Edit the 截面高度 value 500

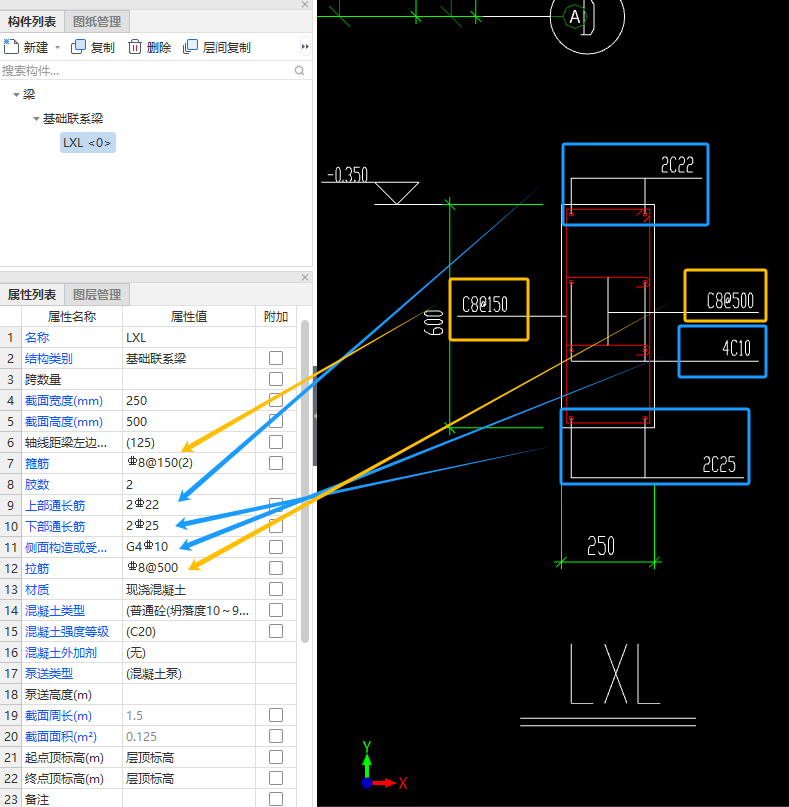(x=189, y=422)
